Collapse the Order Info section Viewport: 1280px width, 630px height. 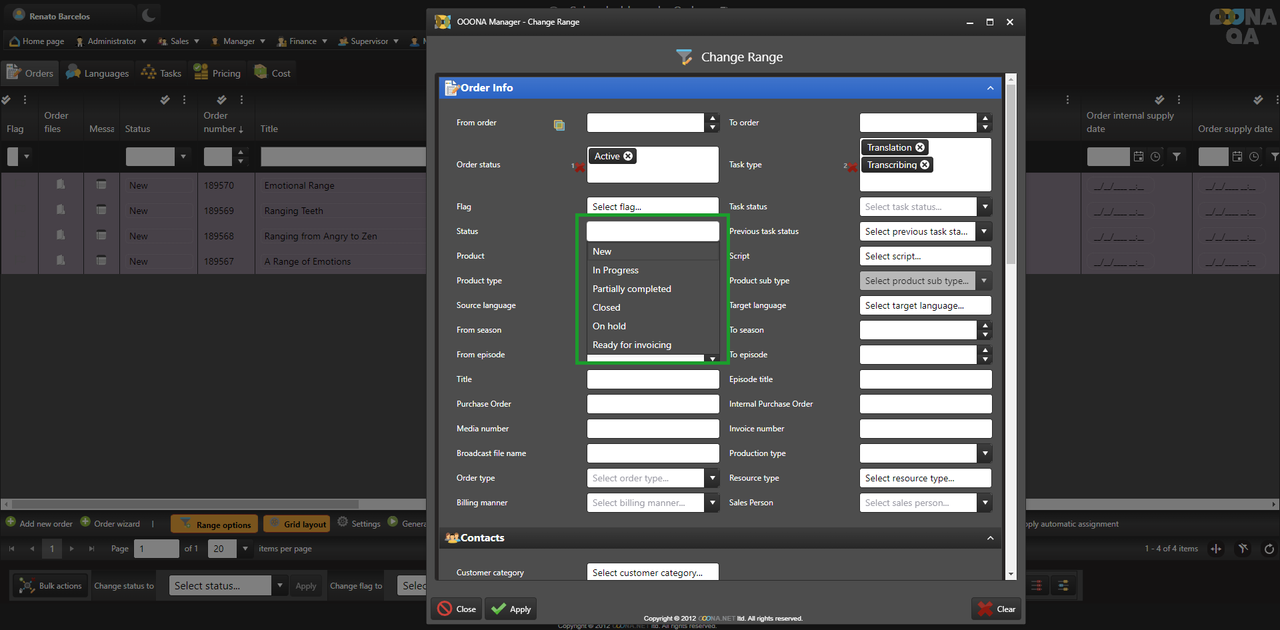coord(990,88)
